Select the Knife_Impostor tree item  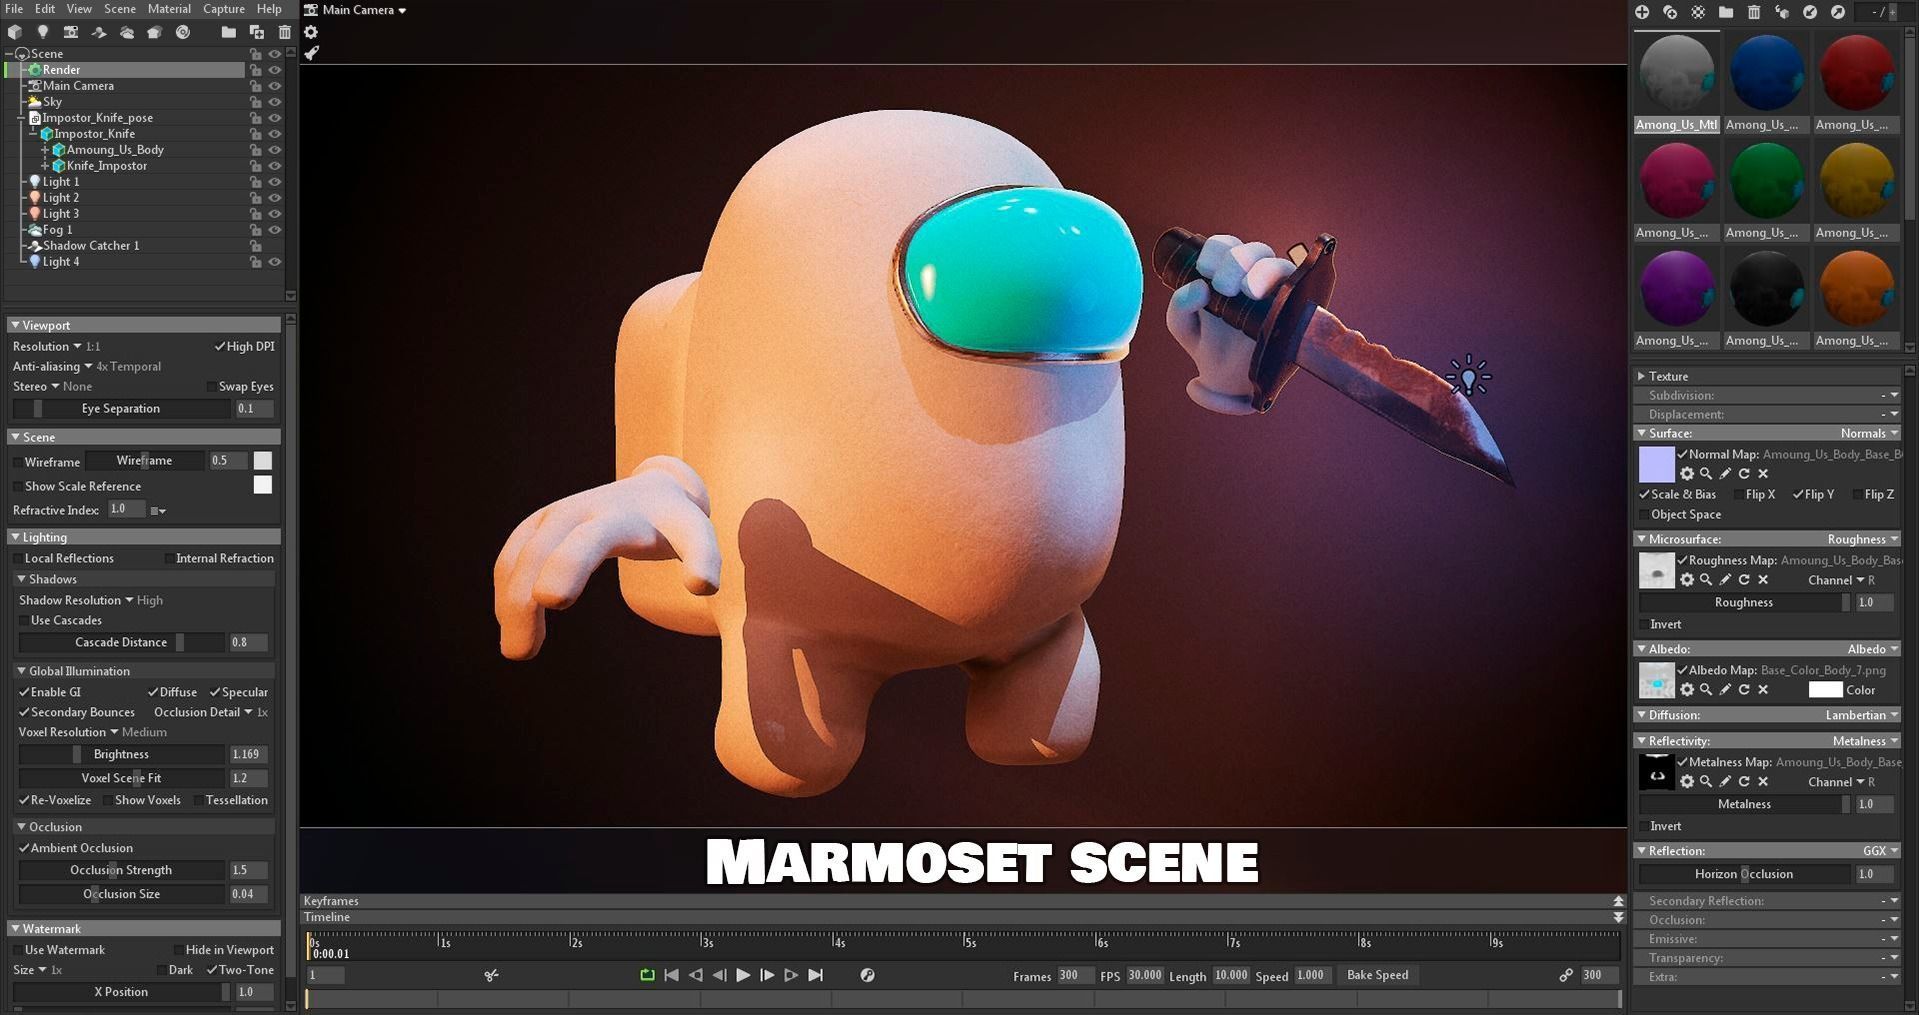(x=107, y=166)
